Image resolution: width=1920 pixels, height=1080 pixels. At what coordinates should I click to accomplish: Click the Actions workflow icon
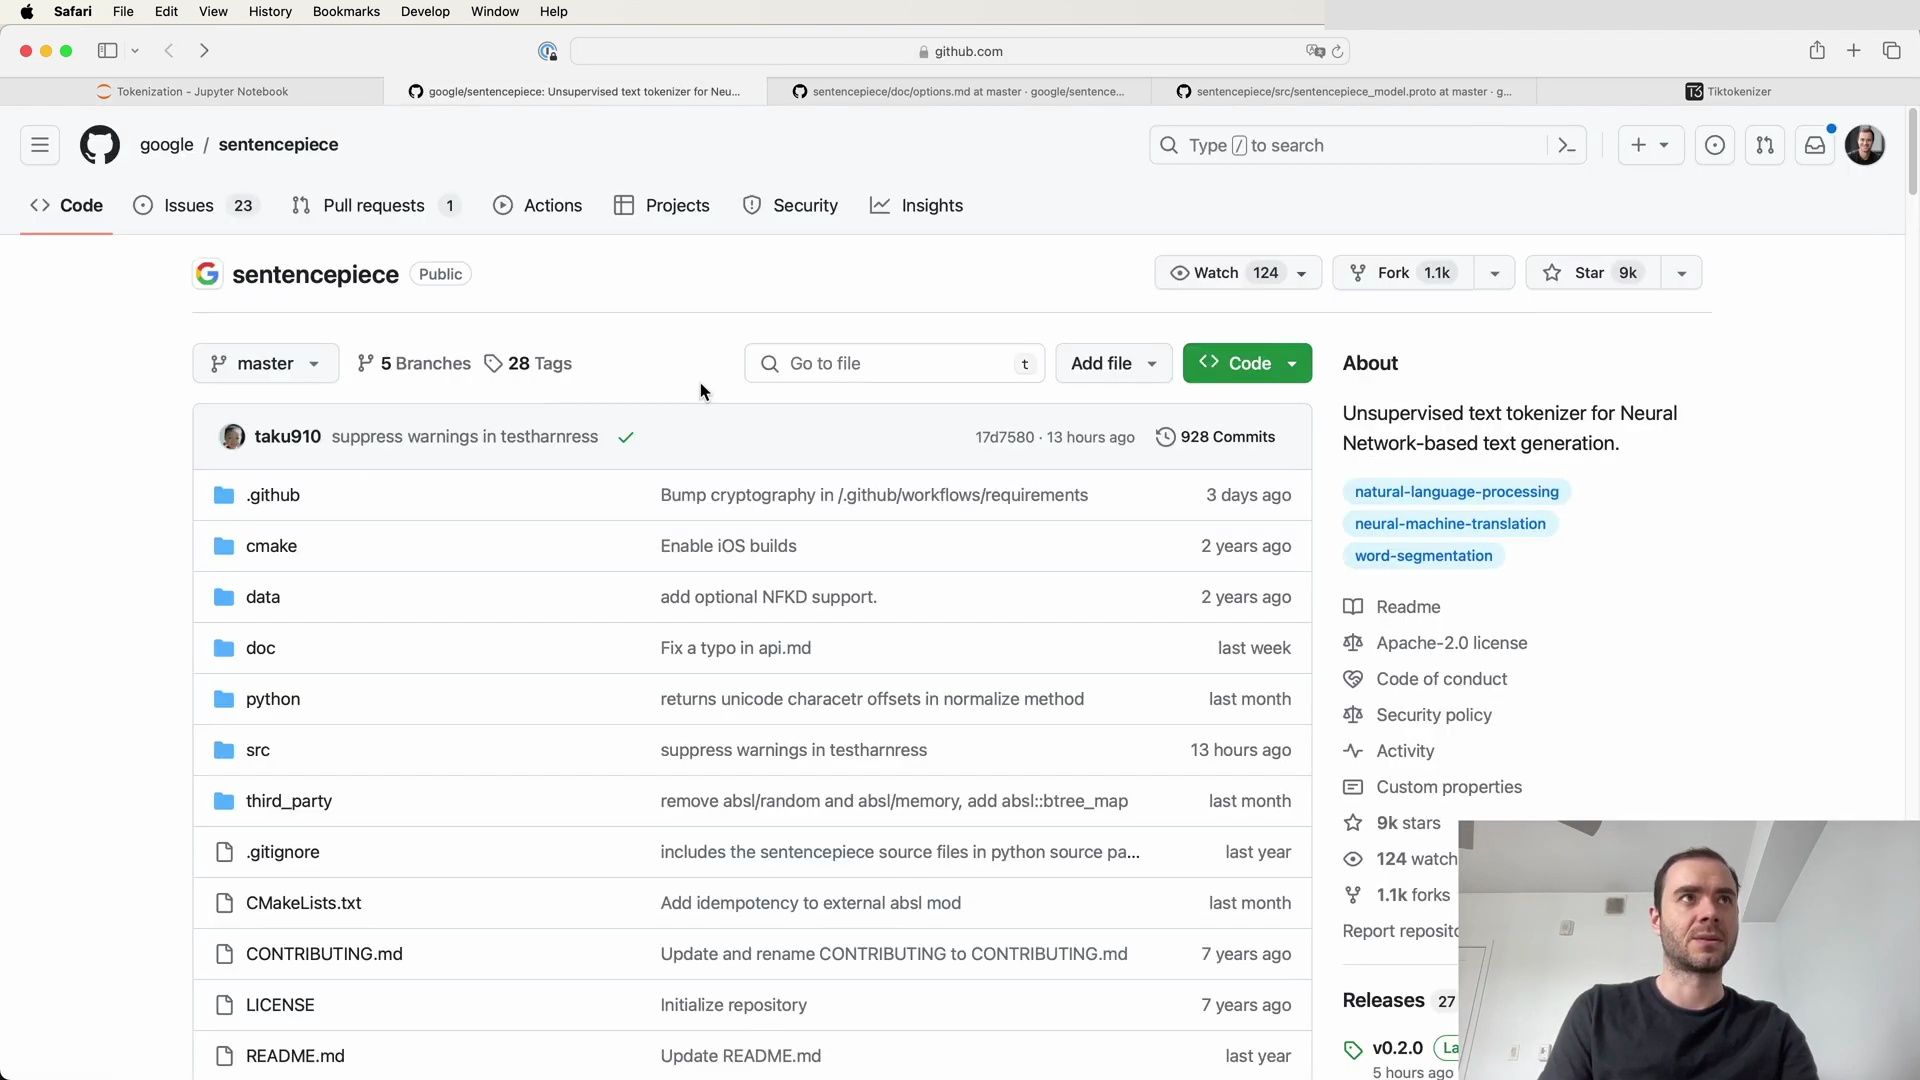[502, 206]
